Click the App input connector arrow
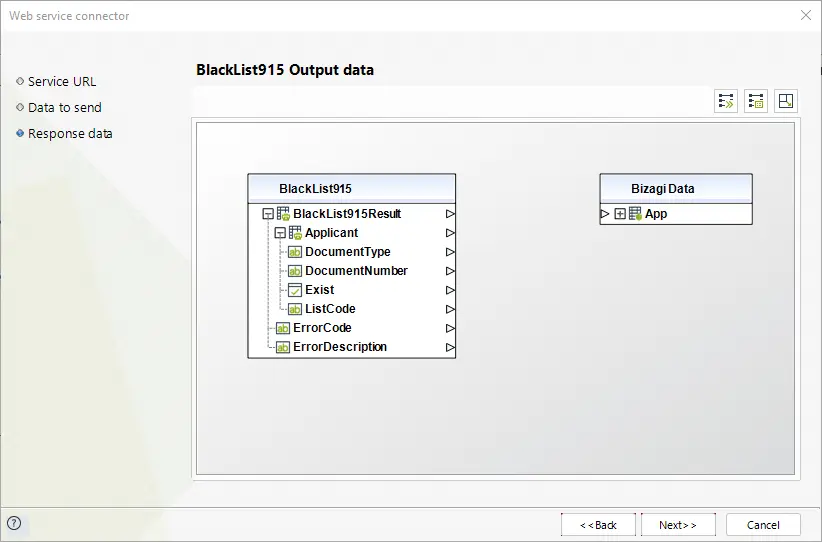822x542 pixels. [605, 214]
